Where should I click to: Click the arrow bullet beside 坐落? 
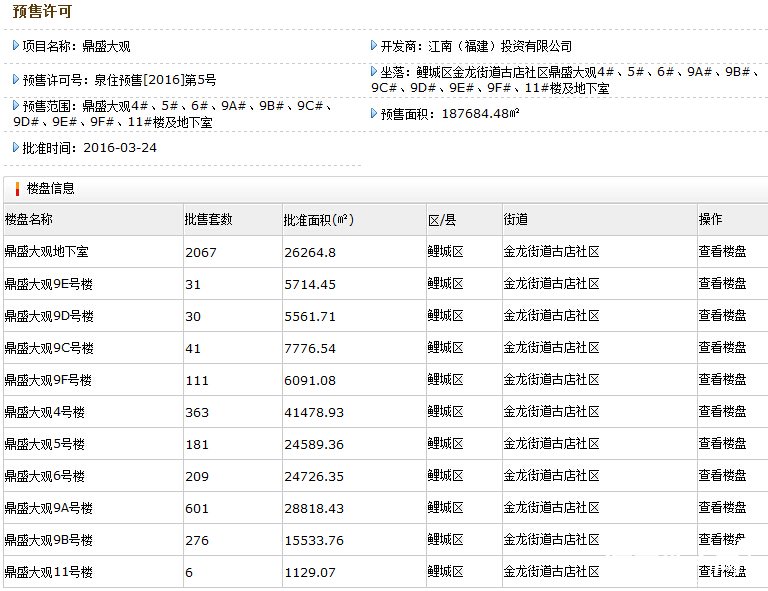click(375, 72)
